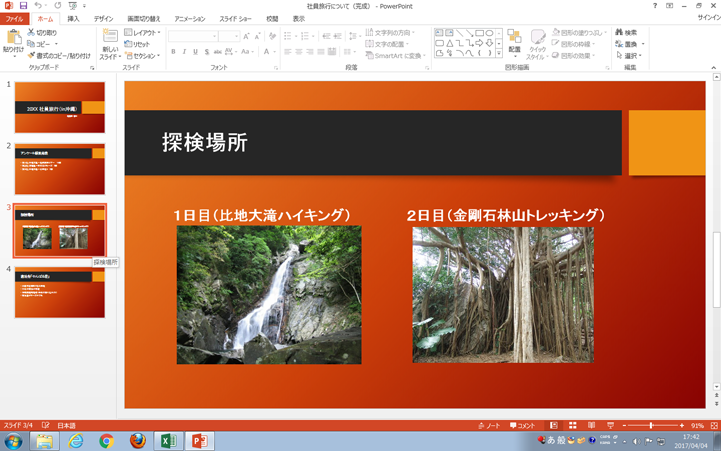This screenshot has height=451, width=721.
Task: Select the Rectangle shape in shapes gallery
Action: click(479, 33)
